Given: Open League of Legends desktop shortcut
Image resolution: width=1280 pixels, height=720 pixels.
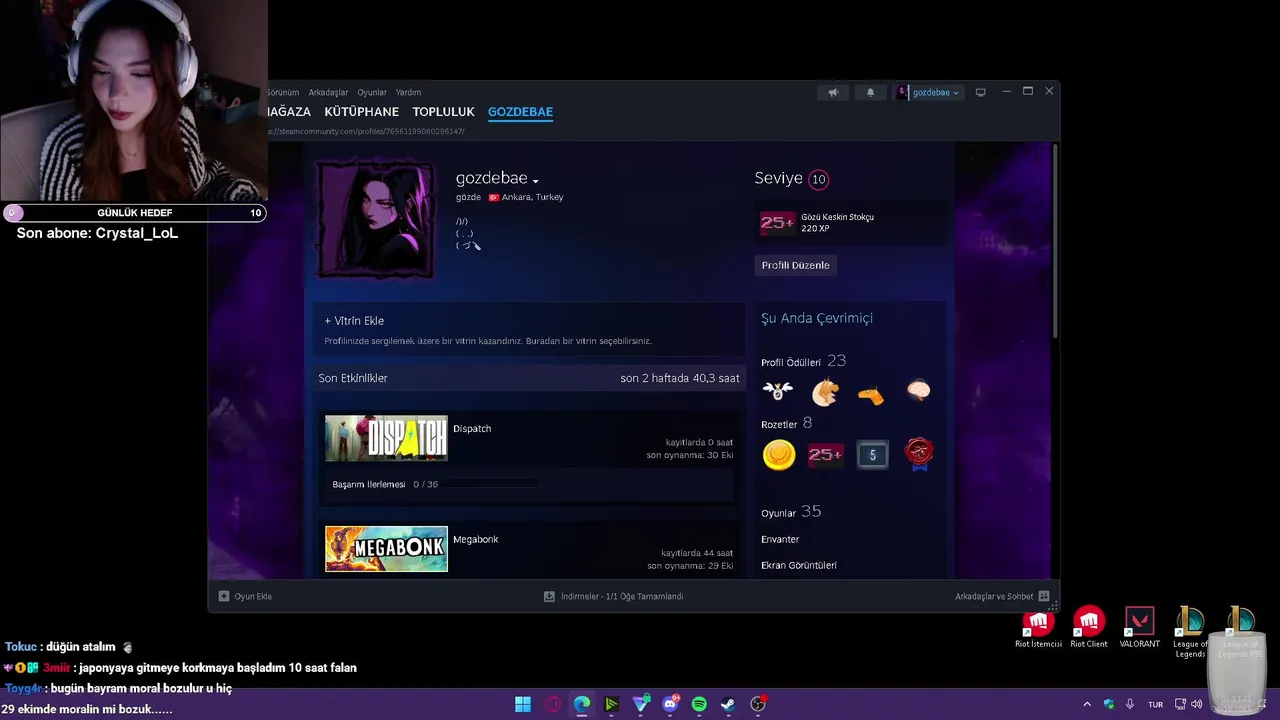Looking at the screenshot, I should coord(1190,632).
